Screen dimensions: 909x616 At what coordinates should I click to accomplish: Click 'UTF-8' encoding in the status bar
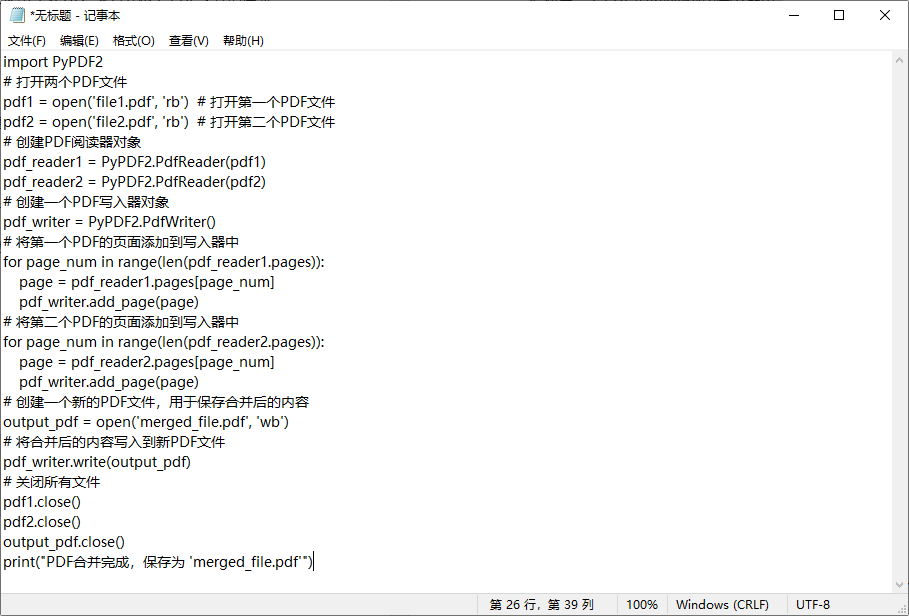coord(813,604)
